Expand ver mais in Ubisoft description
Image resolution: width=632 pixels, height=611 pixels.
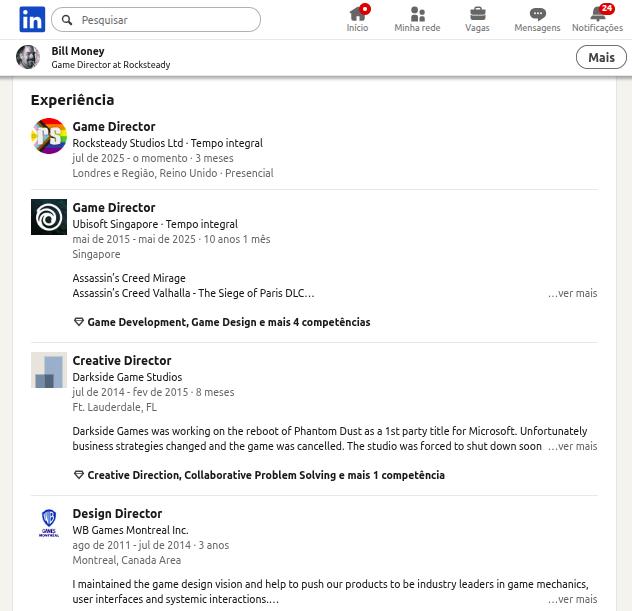tap(572, 293)
